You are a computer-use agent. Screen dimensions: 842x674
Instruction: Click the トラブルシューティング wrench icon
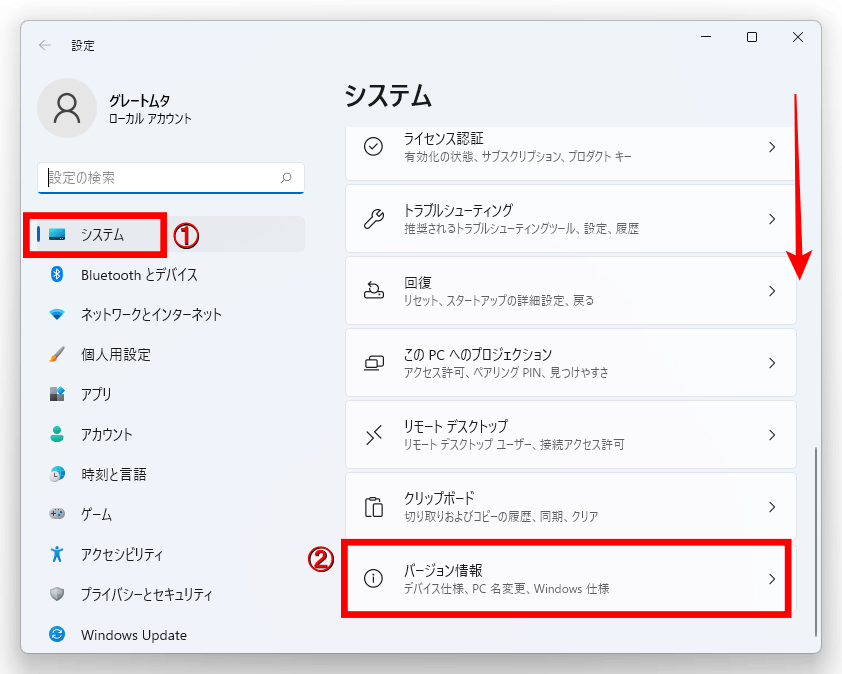[x=374, y=219]
